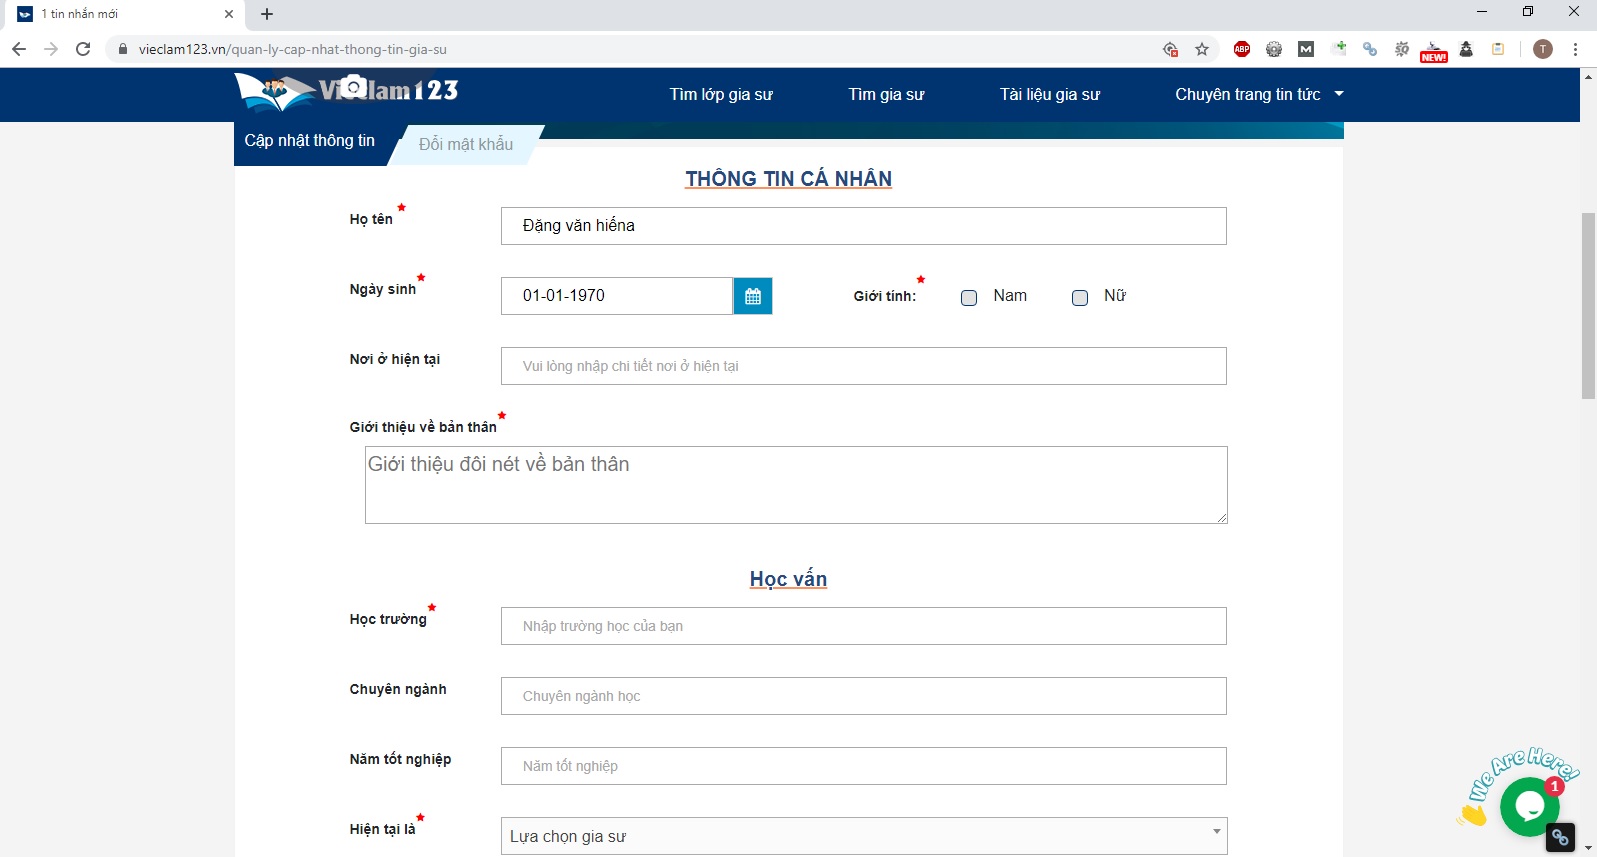
Task: Click the page vertical scrollbar thumb
Action: pyautogui.click(x=1588, y=305)
